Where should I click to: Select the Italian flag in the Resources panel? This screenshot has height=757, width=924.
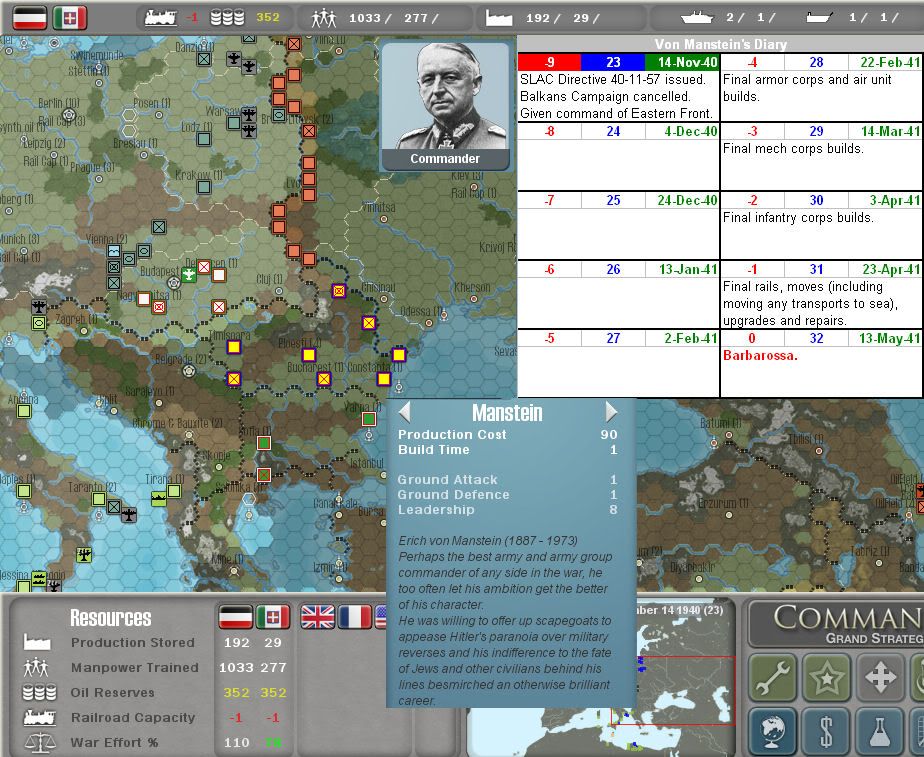click(x=273, y=617)
